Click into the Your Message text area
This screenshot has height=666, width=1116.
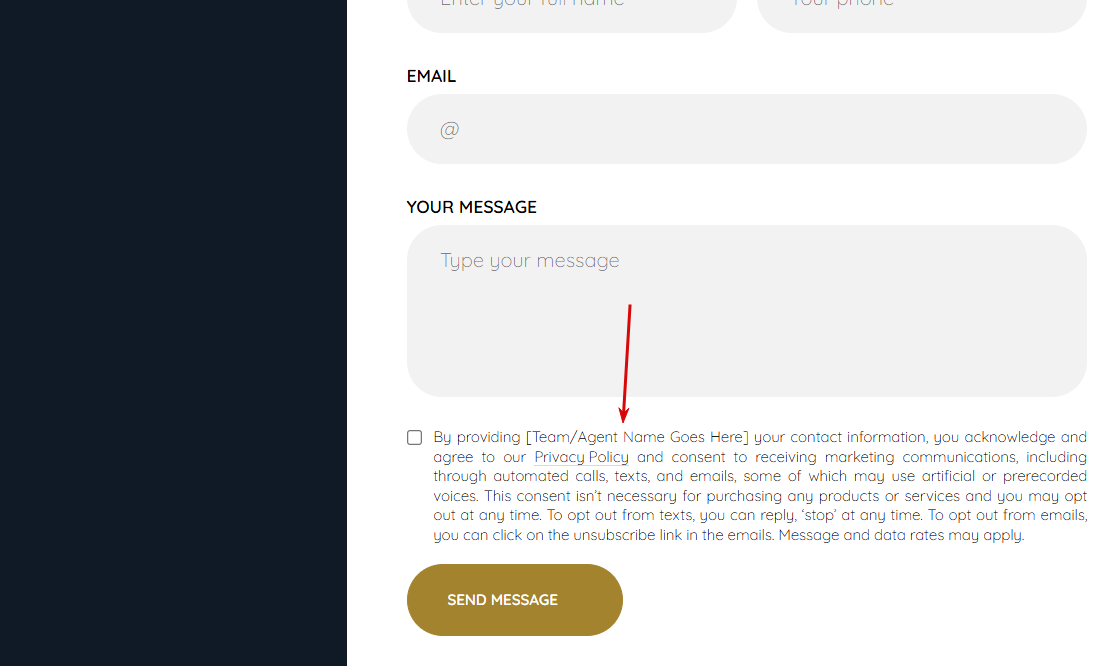click(x=747, y=311)
